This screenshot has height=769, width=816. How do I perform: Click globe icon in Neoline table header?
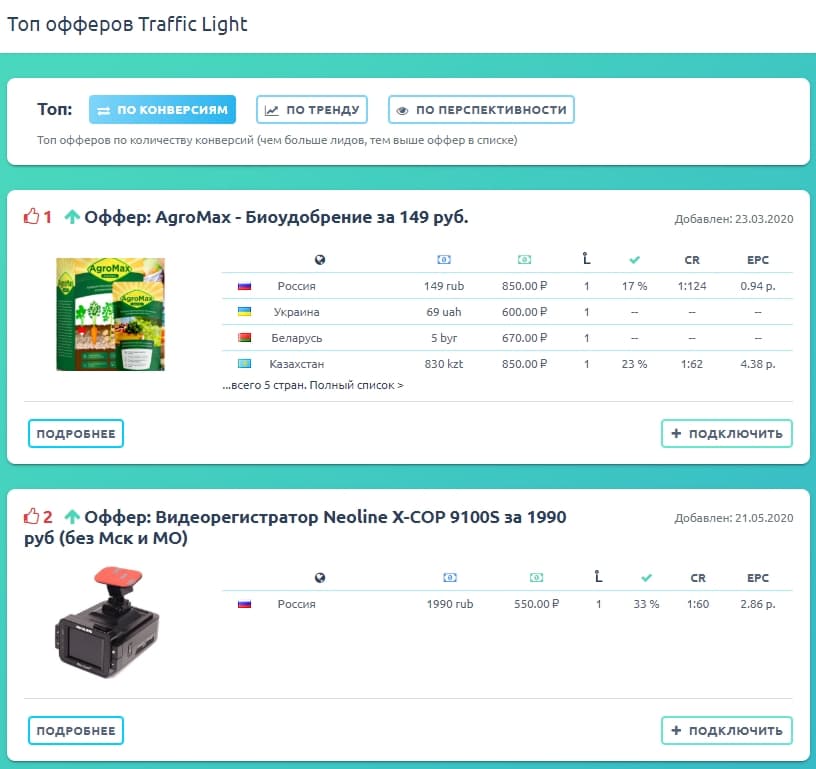(320, 578)
